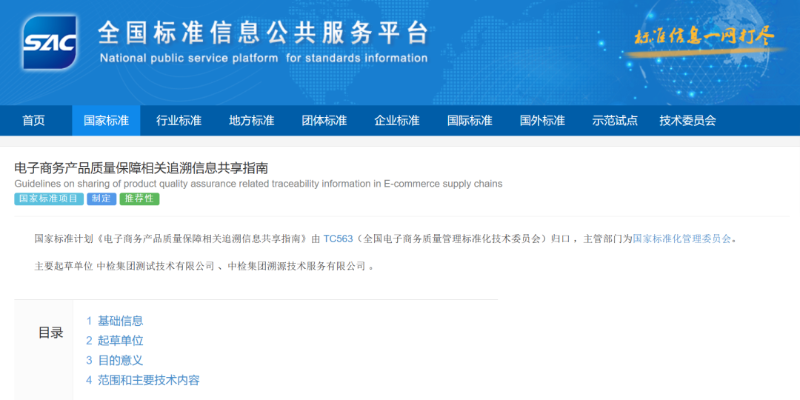Jump to 1 基础信息 section
Image resolution: width=800 pixels, height=400 pixels.
click(x=114, y=321)
